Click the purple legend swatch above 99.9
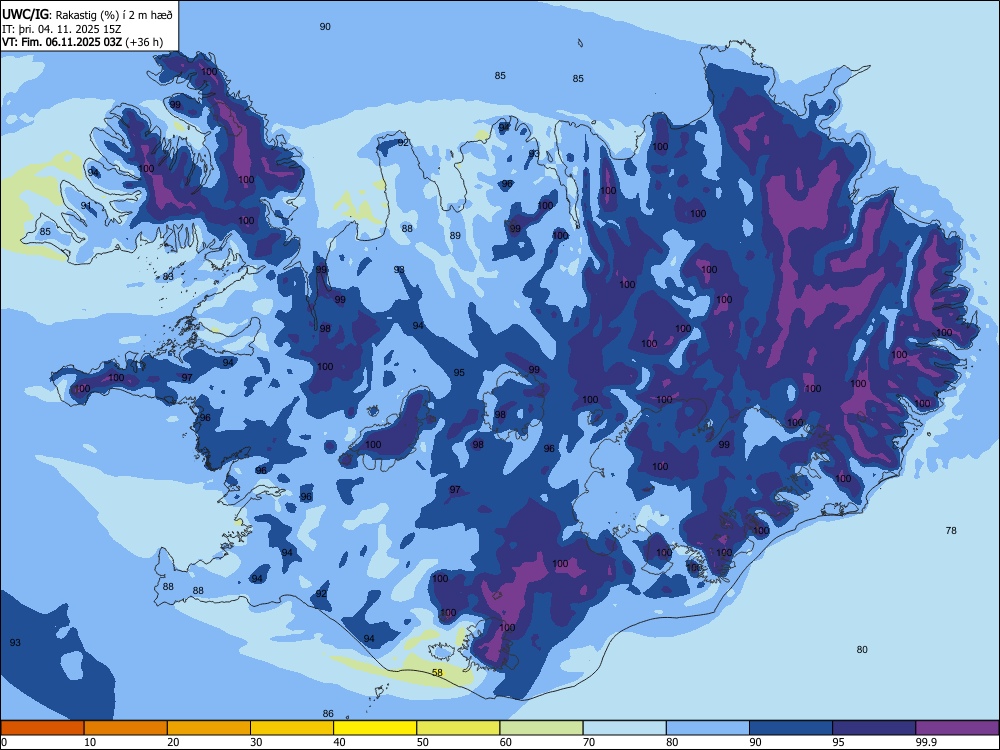Screen dimensions: 1000x750 pyautogui.click(x=957, y=728)
